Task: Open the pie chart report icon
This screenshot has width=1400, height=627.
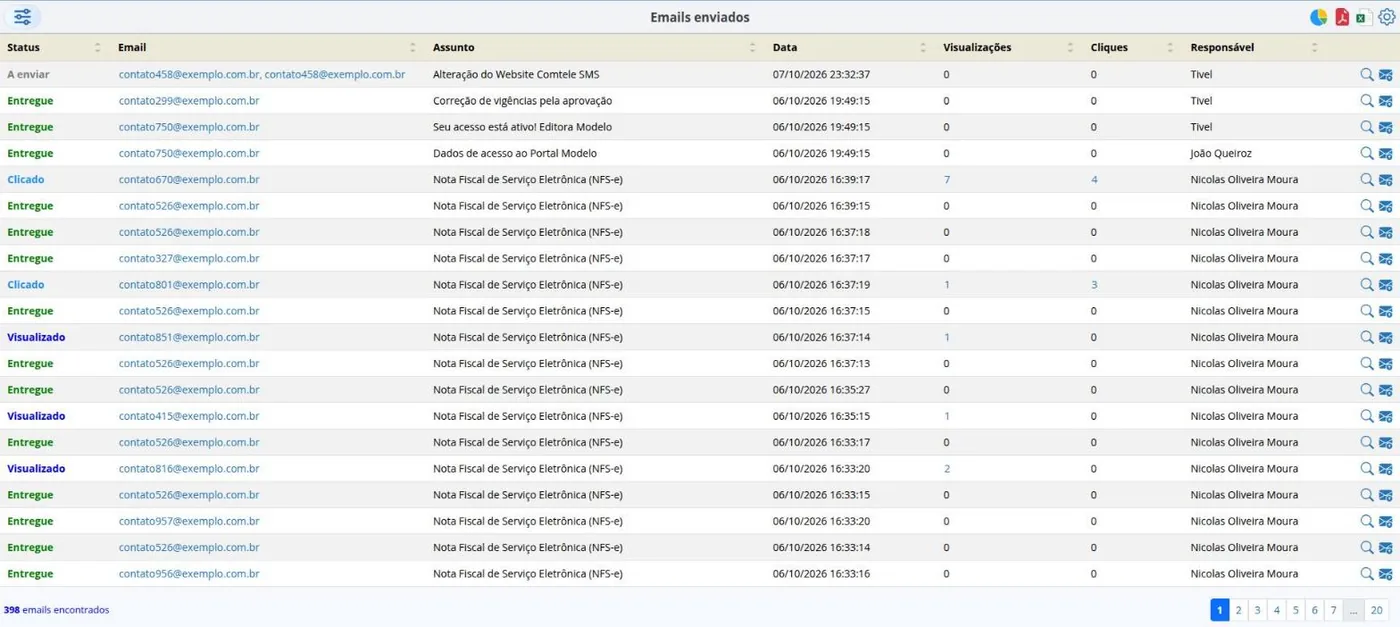Action: (1319, 17)
